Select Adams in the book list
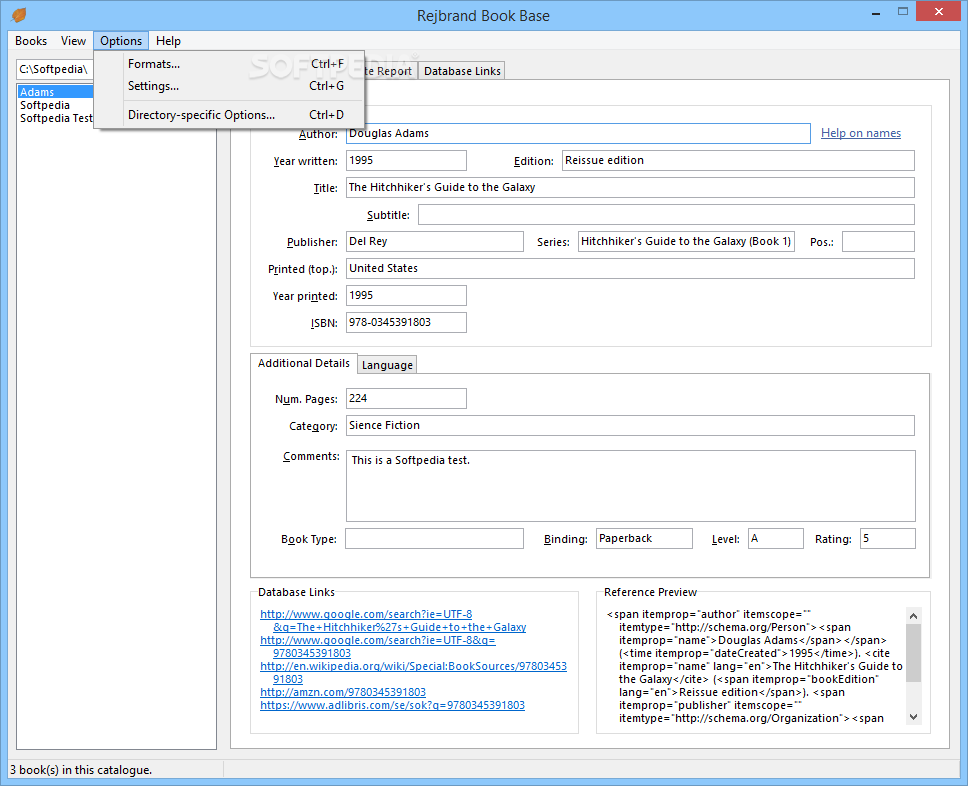Image resolution: width=968 pixels, height=786 pixels. tap(56, 92)
